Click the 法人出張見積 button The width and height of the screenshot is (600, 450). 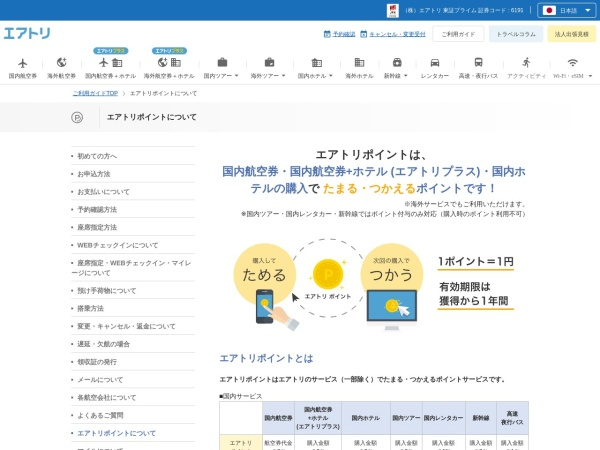point(572,34)
